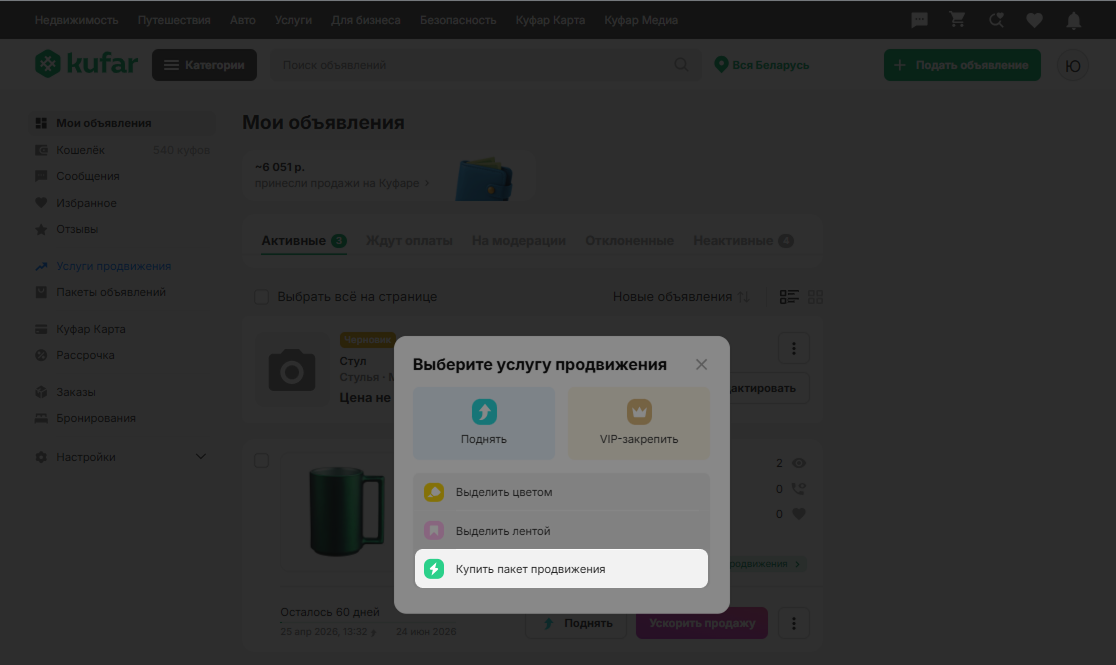
Task: Open Авто top menu item
Action: coord(243,20)
